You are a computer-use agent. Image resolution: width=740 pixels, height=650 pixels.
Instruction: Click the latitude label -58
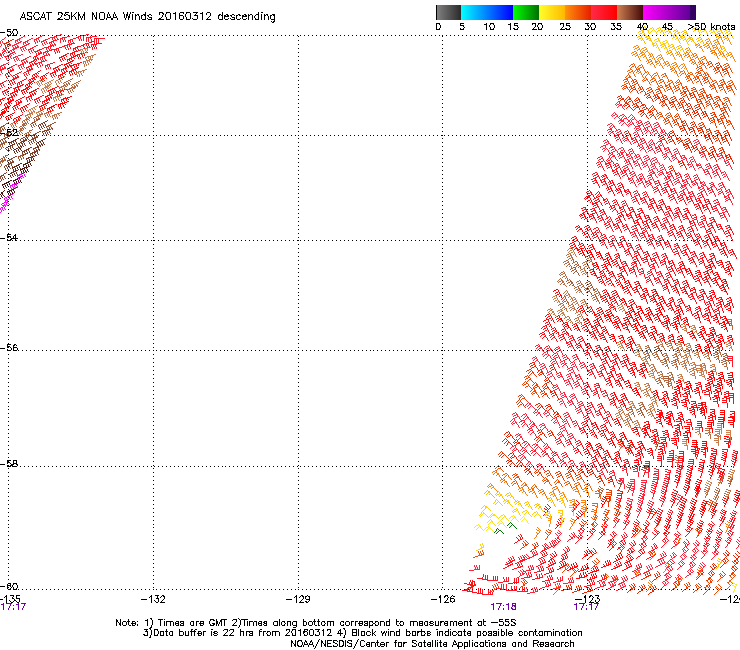click(9, 464)
